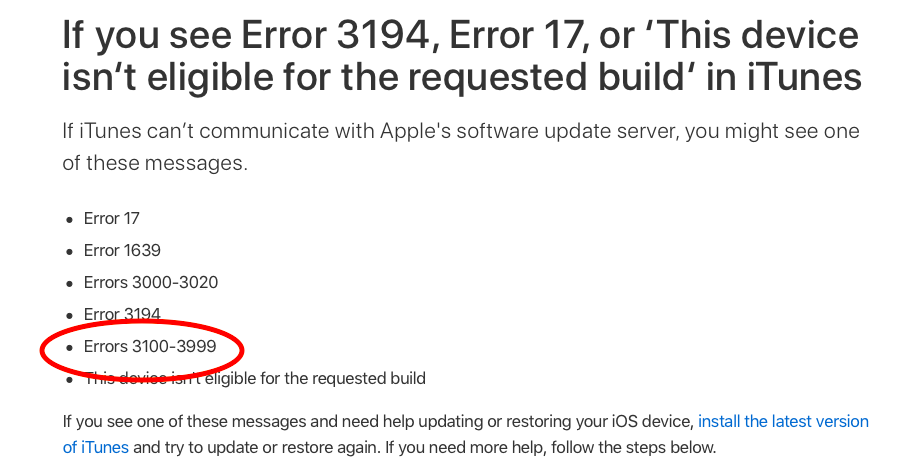Click the bullet dot before Errors 3000-3020

70,284
